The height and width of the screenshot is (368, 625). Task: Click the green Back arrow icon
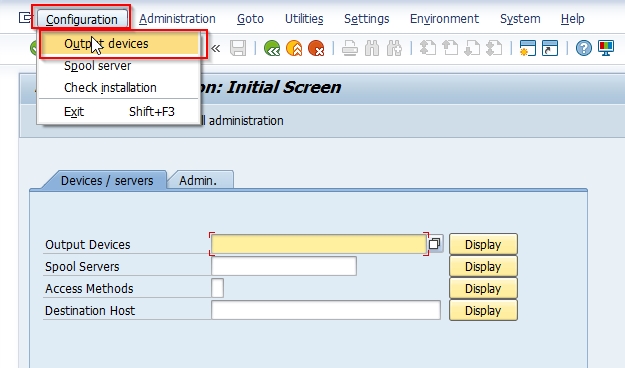pos(272,49)
